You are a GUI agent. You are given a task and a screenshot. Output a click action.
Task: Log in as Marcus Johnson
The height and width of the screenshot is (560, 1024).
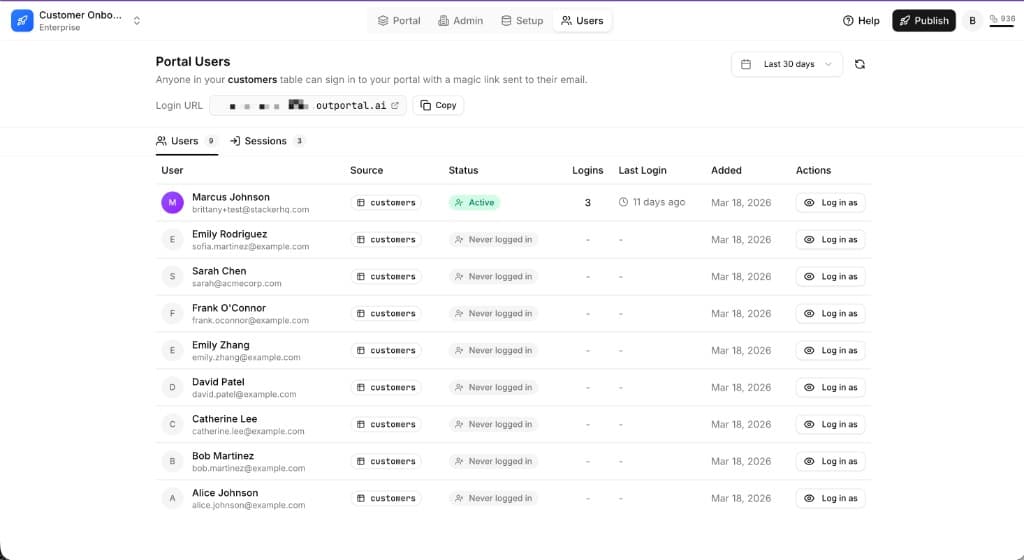(x=831, y=202)
